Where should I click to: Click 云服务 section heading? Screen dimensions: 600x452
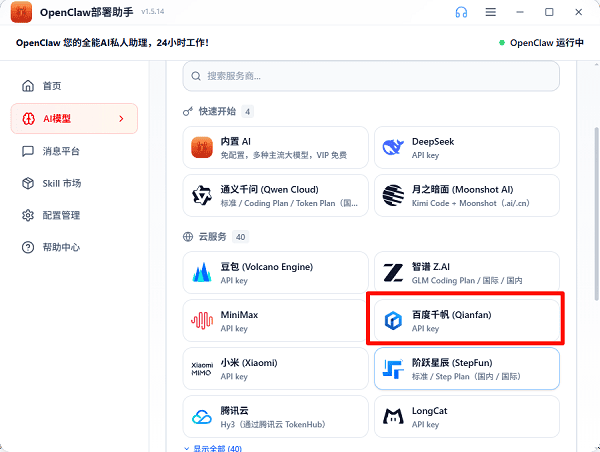pyautogui.click(x=212, y=237)
